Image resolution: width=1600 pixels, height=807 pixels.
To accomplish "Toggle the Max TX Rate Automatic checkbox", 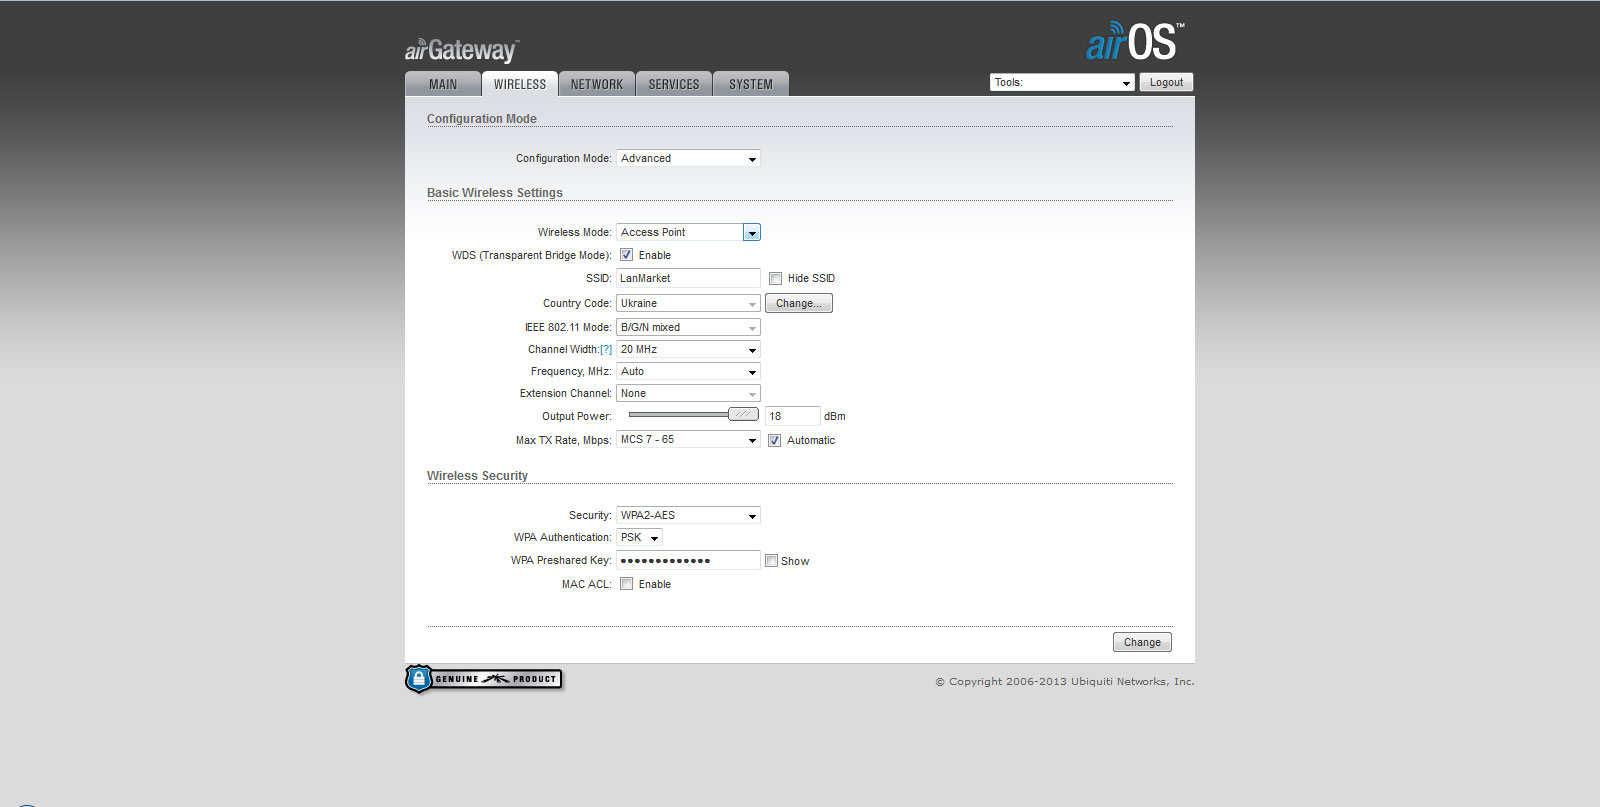I will [774, 440].
